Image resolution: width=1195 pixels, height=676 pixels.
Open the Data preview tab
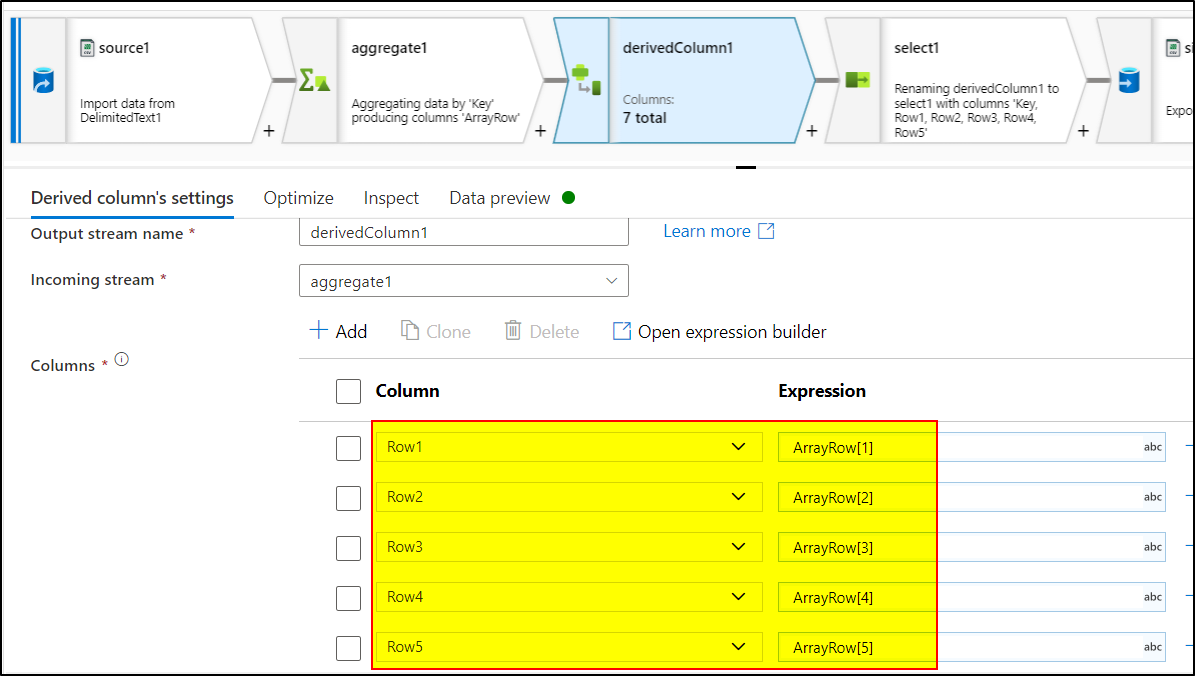click(x=500, y=198)
